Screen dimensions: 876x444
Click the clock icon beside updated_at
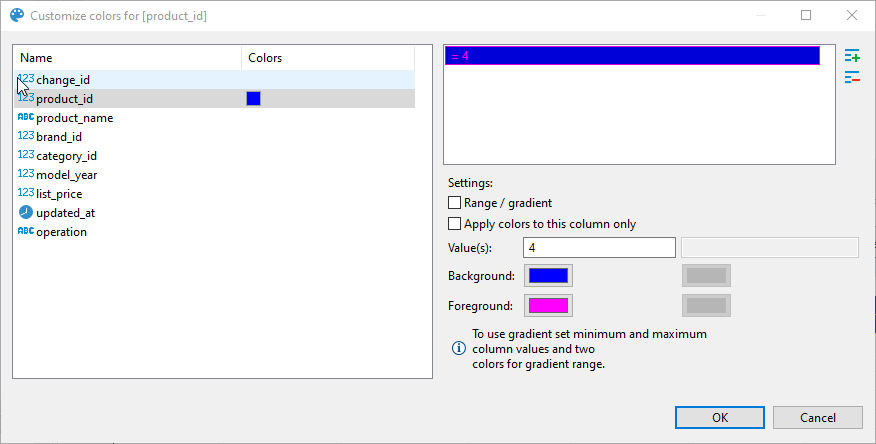click(26, 212)
